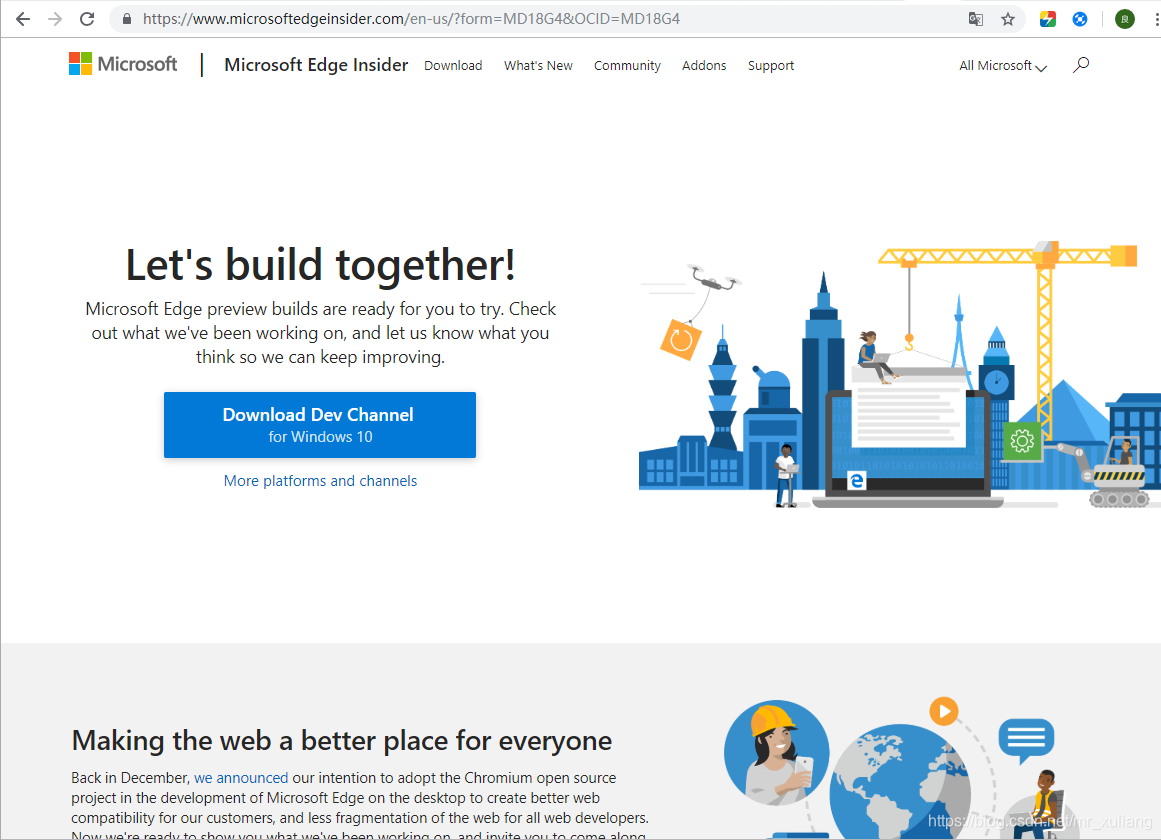Click the blue round extension icon
This screenshot has width=1161, height=840.
[1080, 19]
